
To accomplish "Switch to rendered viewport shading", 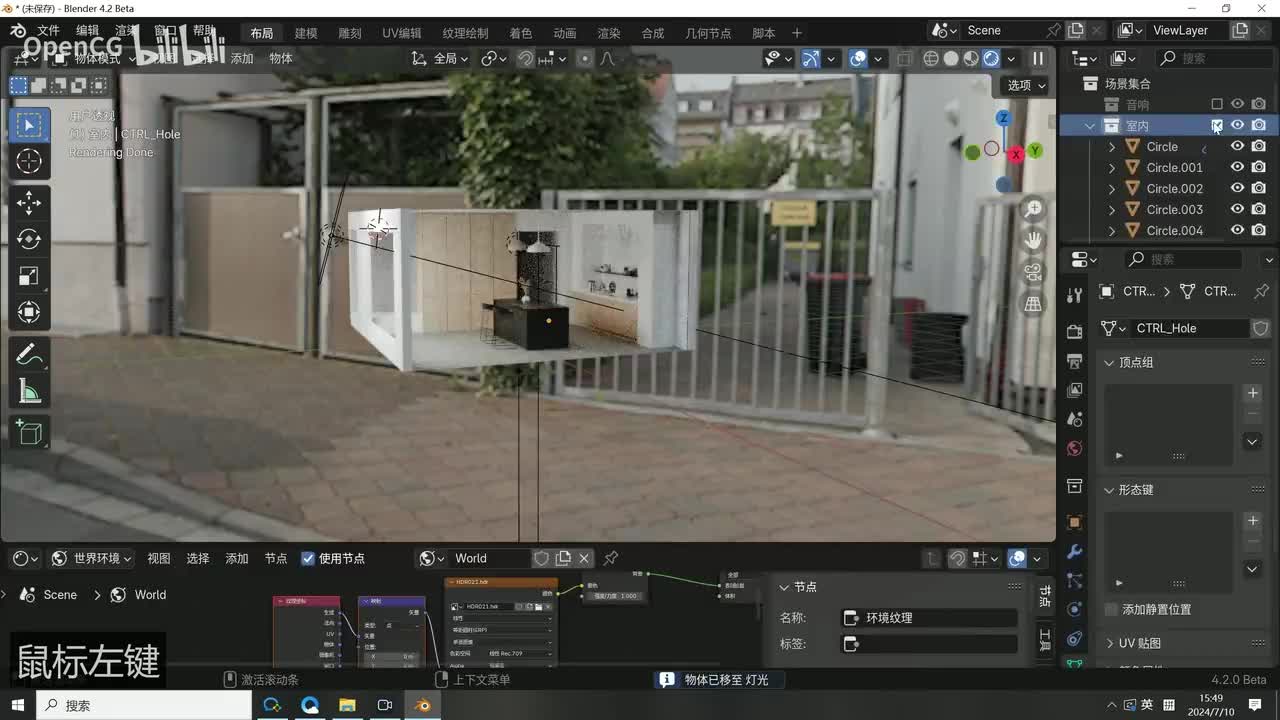I will click(x=991, y=58).
